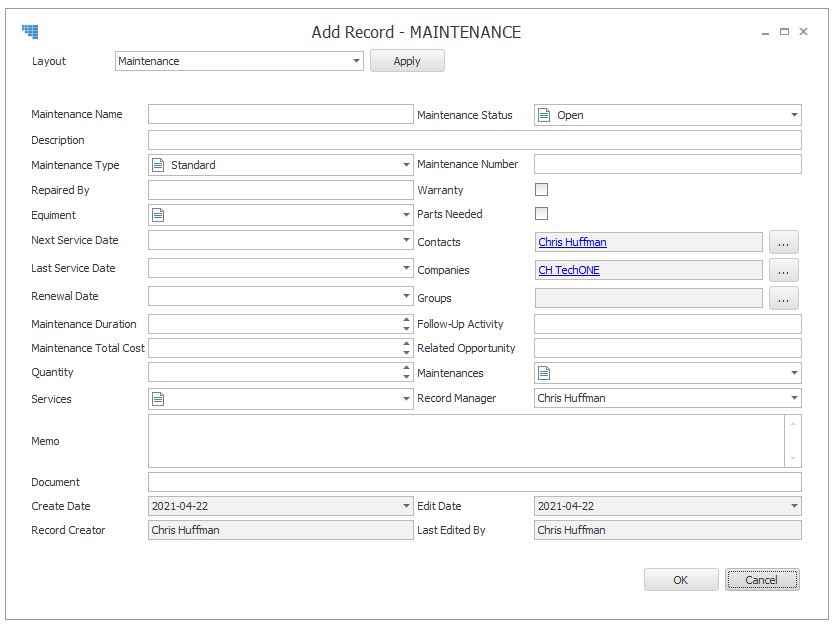Enable the Warranty checkbox
839x630 pixels.
(542, 189)
